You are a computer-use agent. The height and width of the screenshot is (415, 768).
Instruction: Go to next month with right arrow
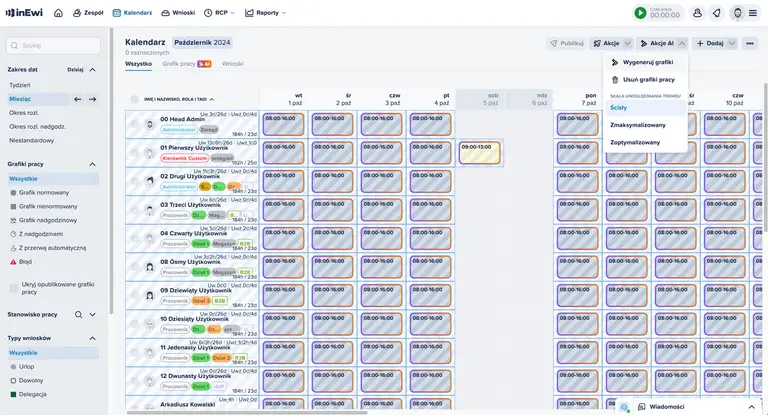(92, 99)
